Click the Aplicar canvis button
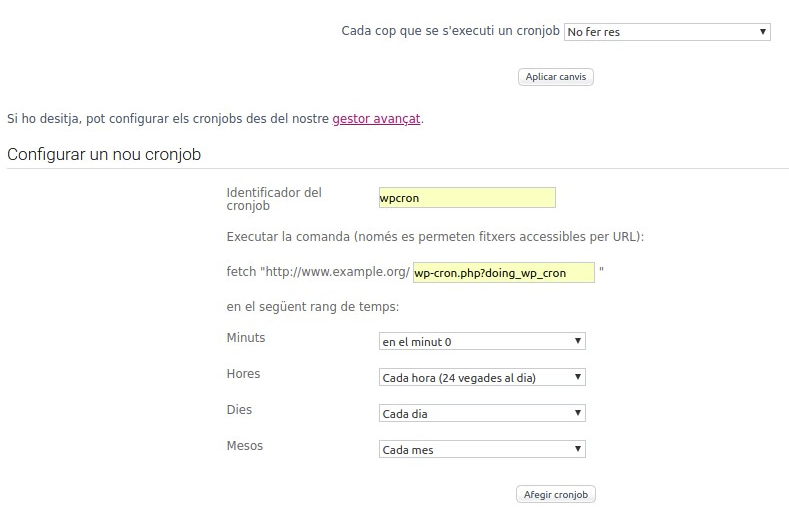 tap(556, 77)
